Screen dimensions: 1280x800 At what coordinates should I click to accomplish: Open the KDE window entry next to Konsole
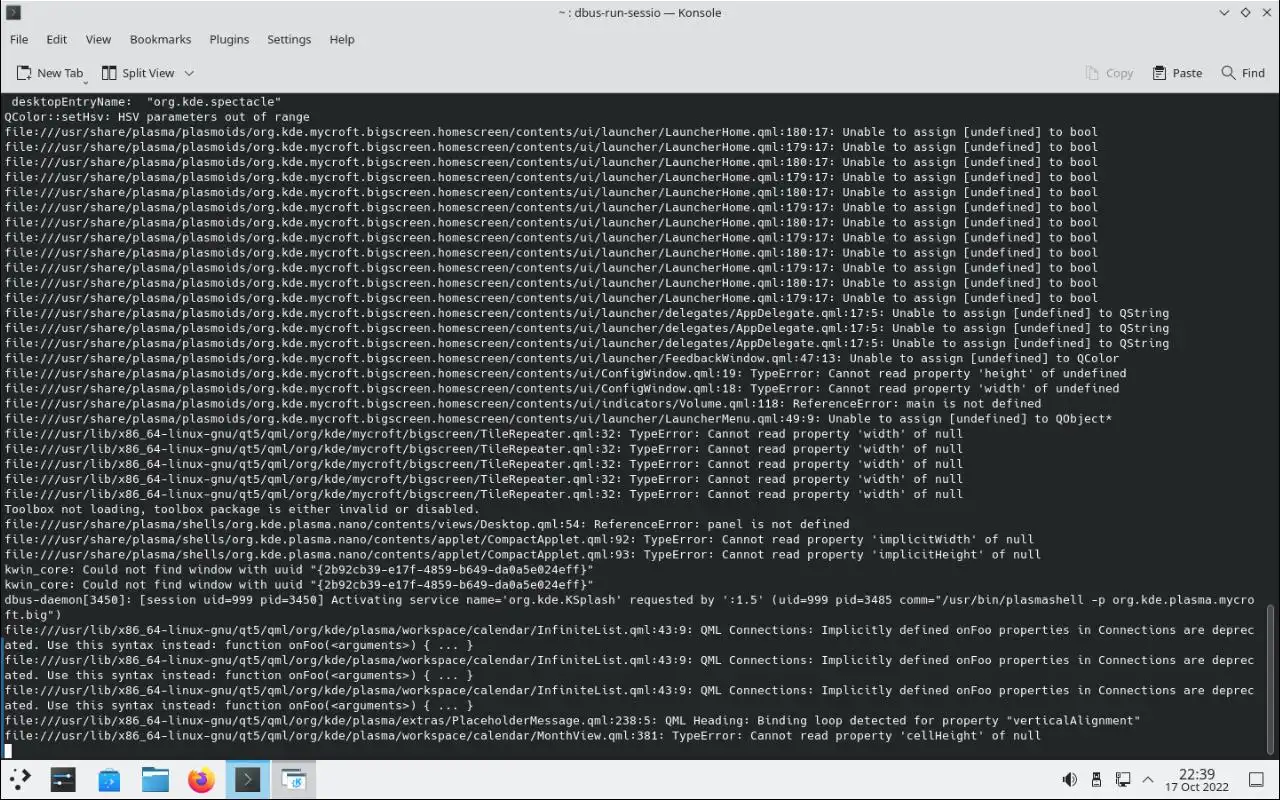[293, 779]
